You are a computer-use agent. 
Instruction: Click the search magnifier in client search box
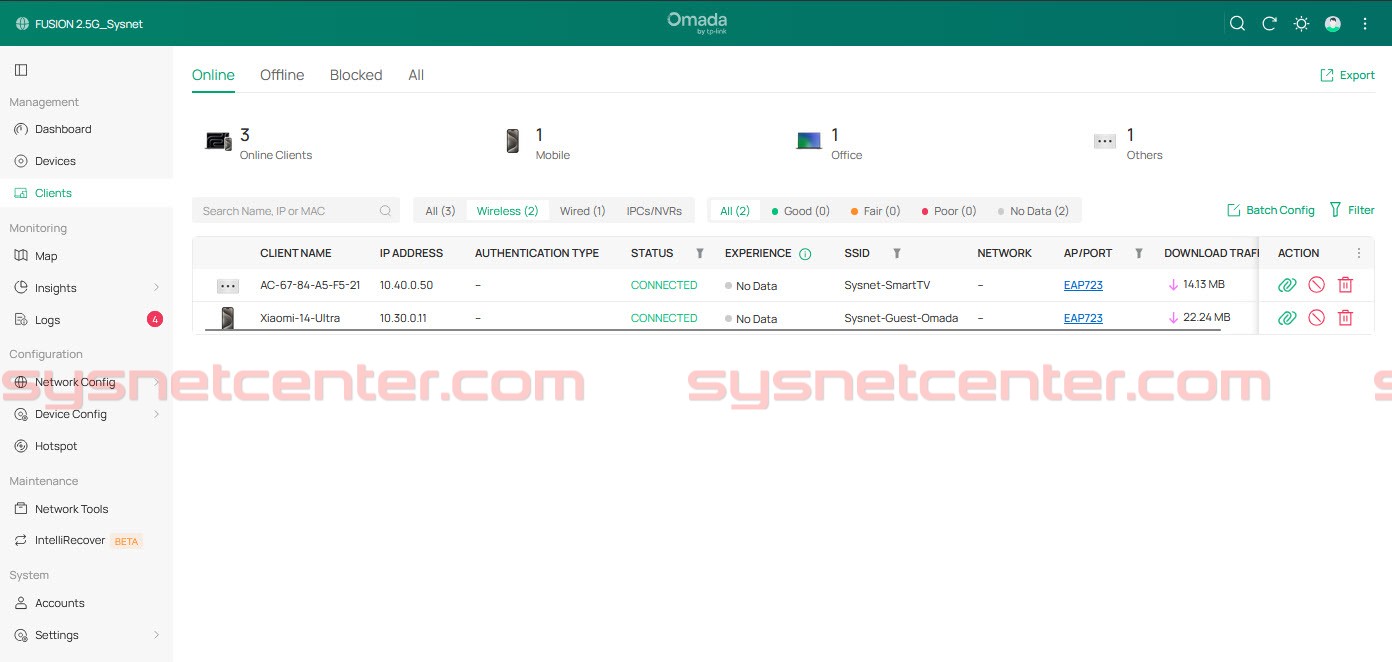(x=385, y=211)
